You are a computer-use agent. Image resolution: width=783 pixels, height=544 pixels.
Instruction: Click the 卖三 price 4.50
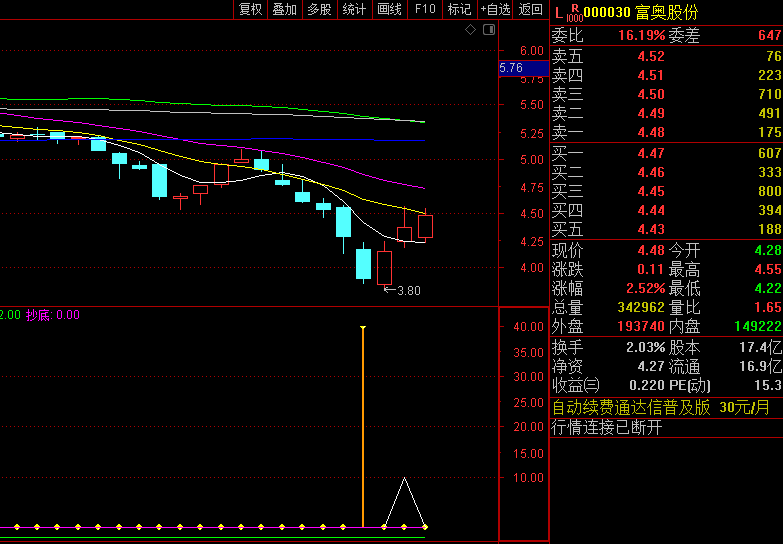coord(651,94)
